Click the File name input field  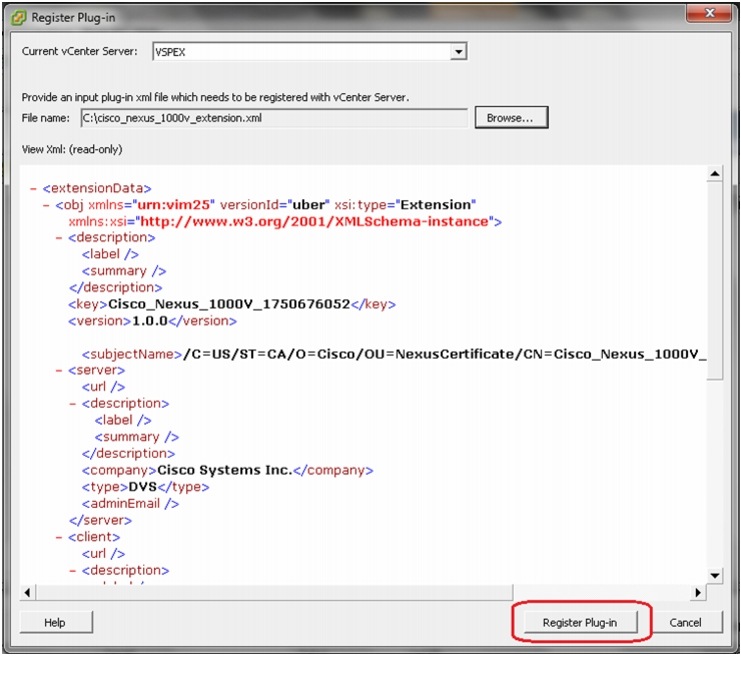[274, 118]
